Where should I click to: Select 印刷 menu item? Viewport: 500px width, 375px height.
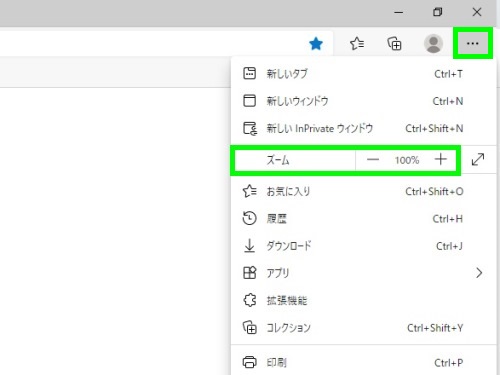(363, 362)
